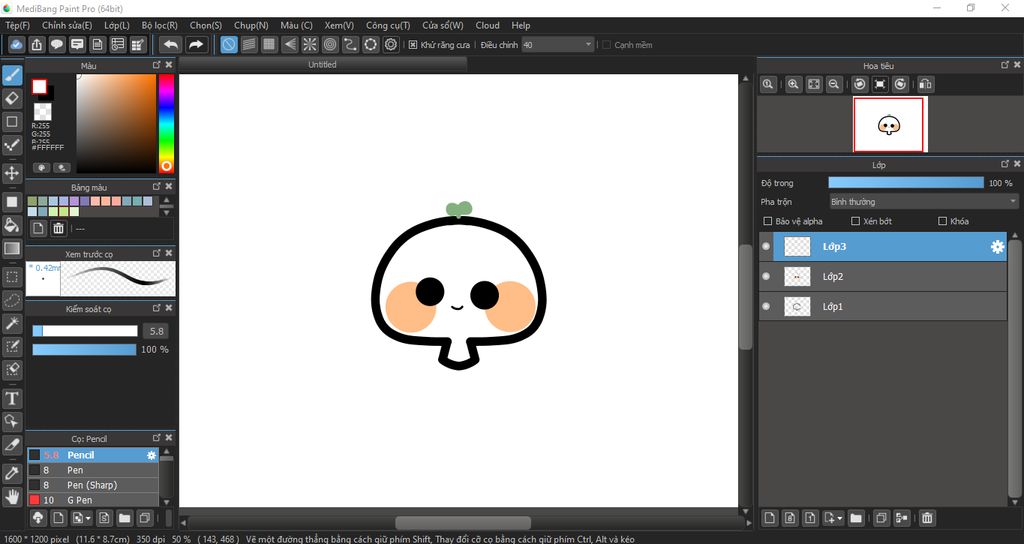Undock the Màu color panel

click(157, 65)
